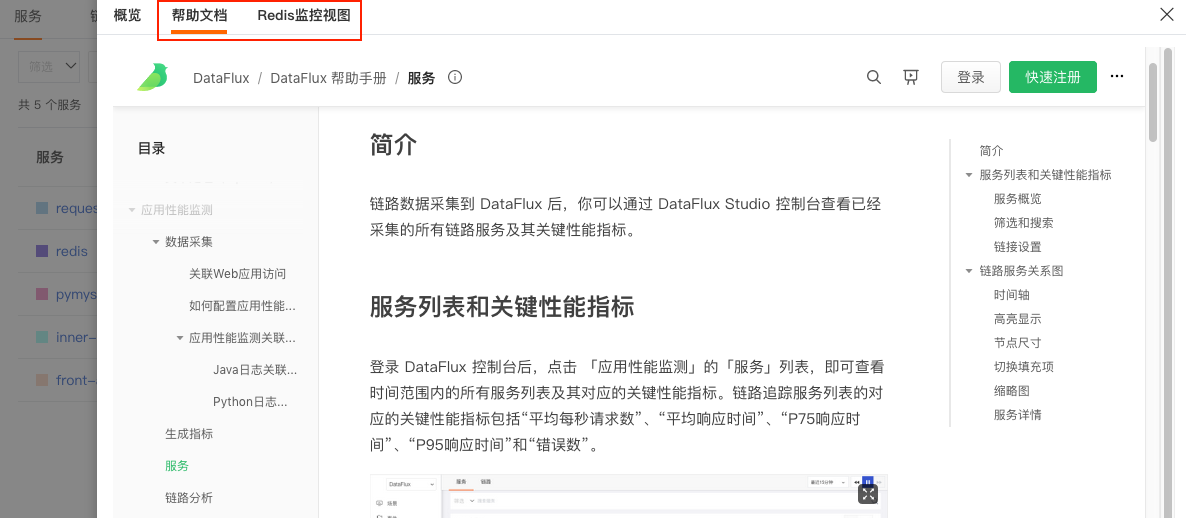Click the info icon beside 服务 breadcrumb
Screen dimensions: 1186x518
point(455,77)
